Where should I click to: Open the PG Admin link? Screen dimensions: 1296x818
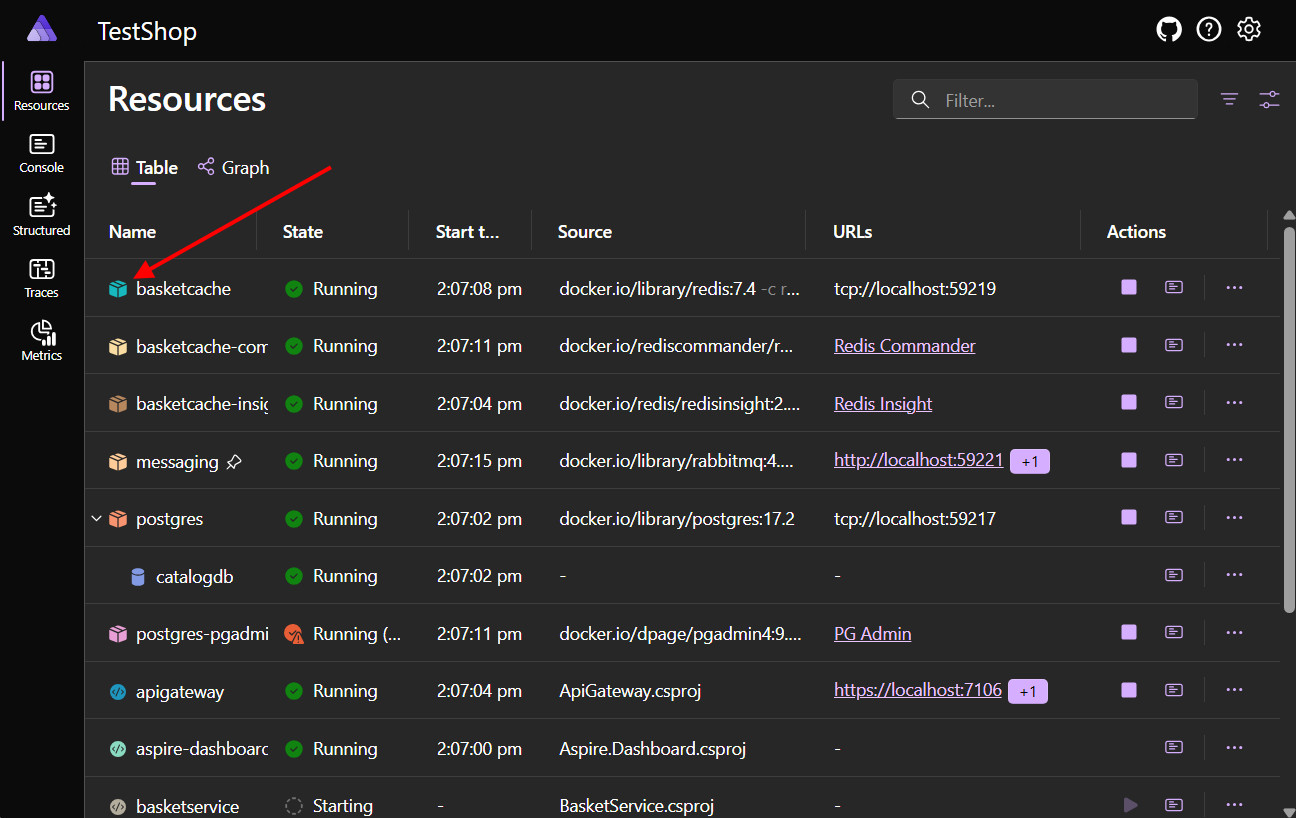point(872,633)
